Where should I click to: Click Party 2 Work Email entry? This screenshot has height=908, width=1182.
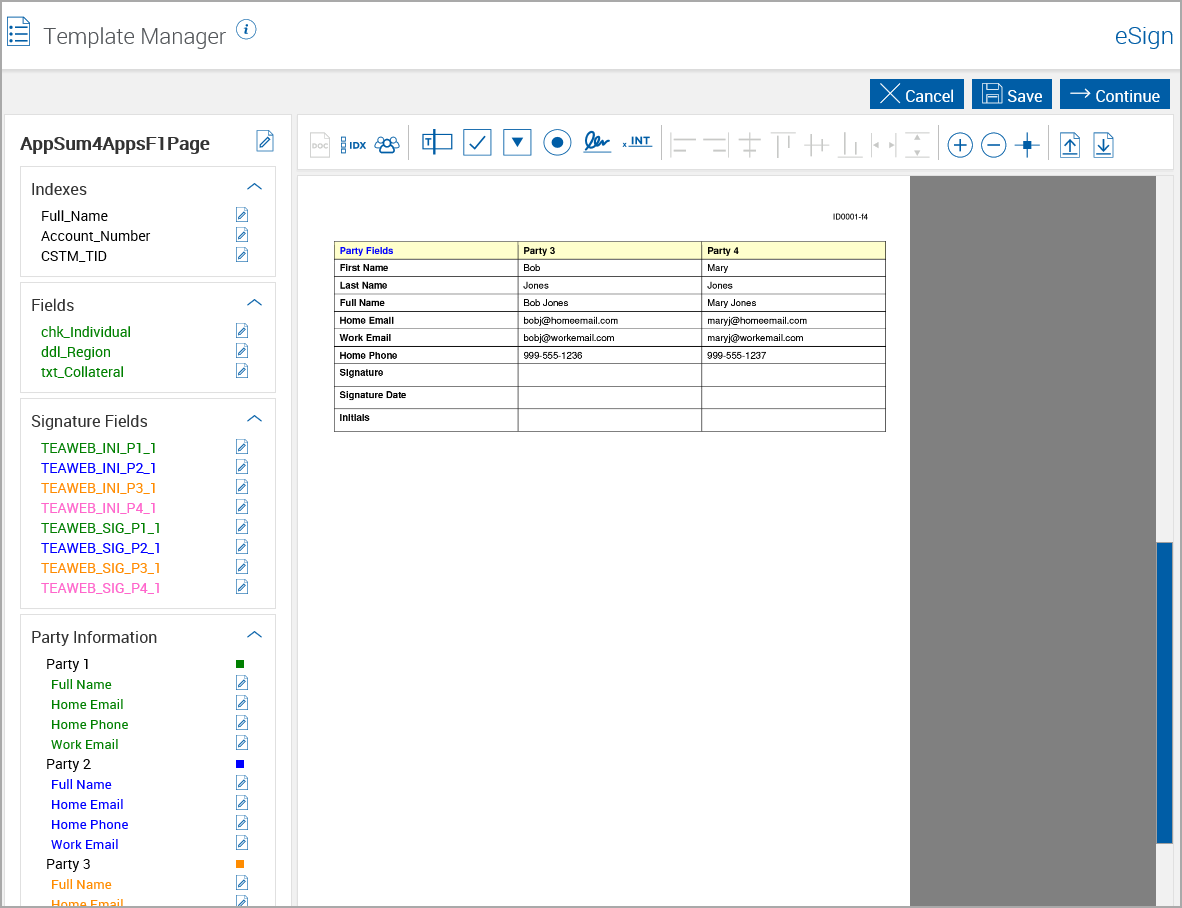click(x=84, y=845)
